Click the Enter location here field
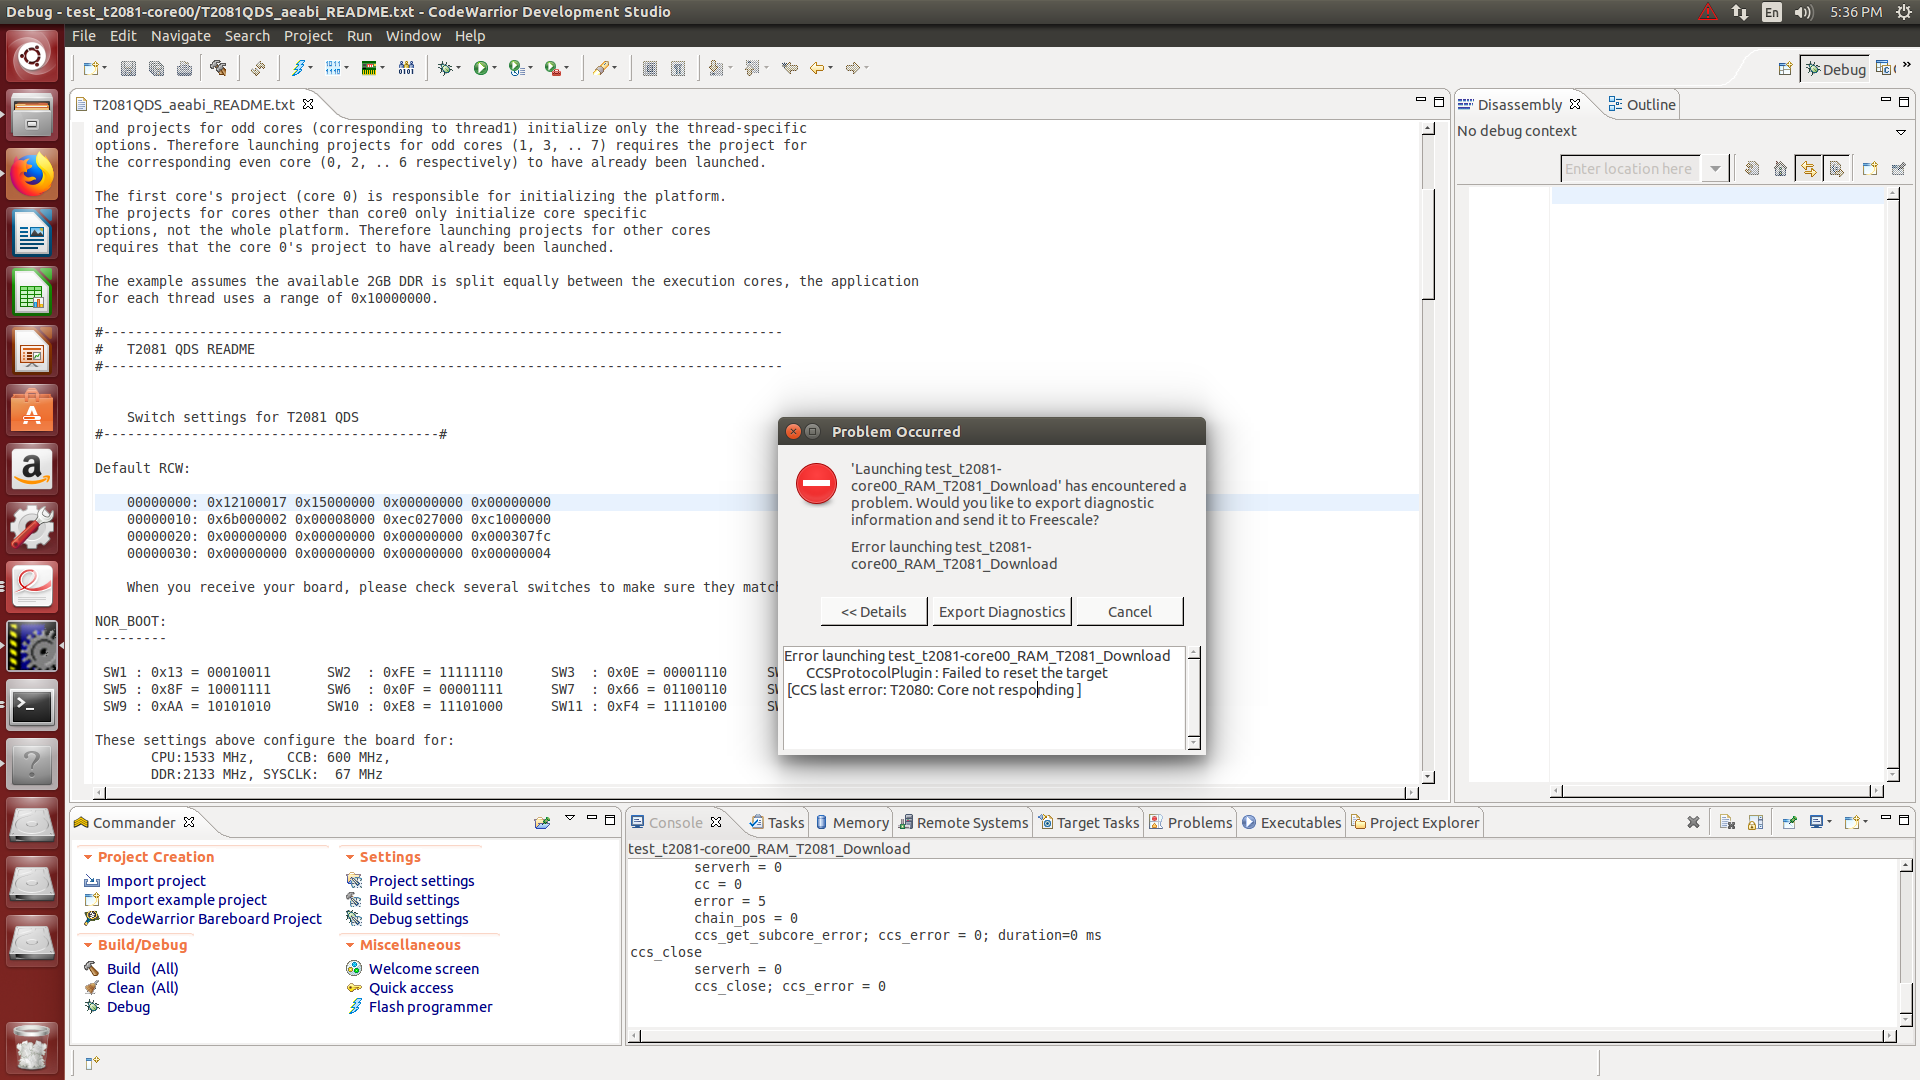 click(x=1630, y=169)
